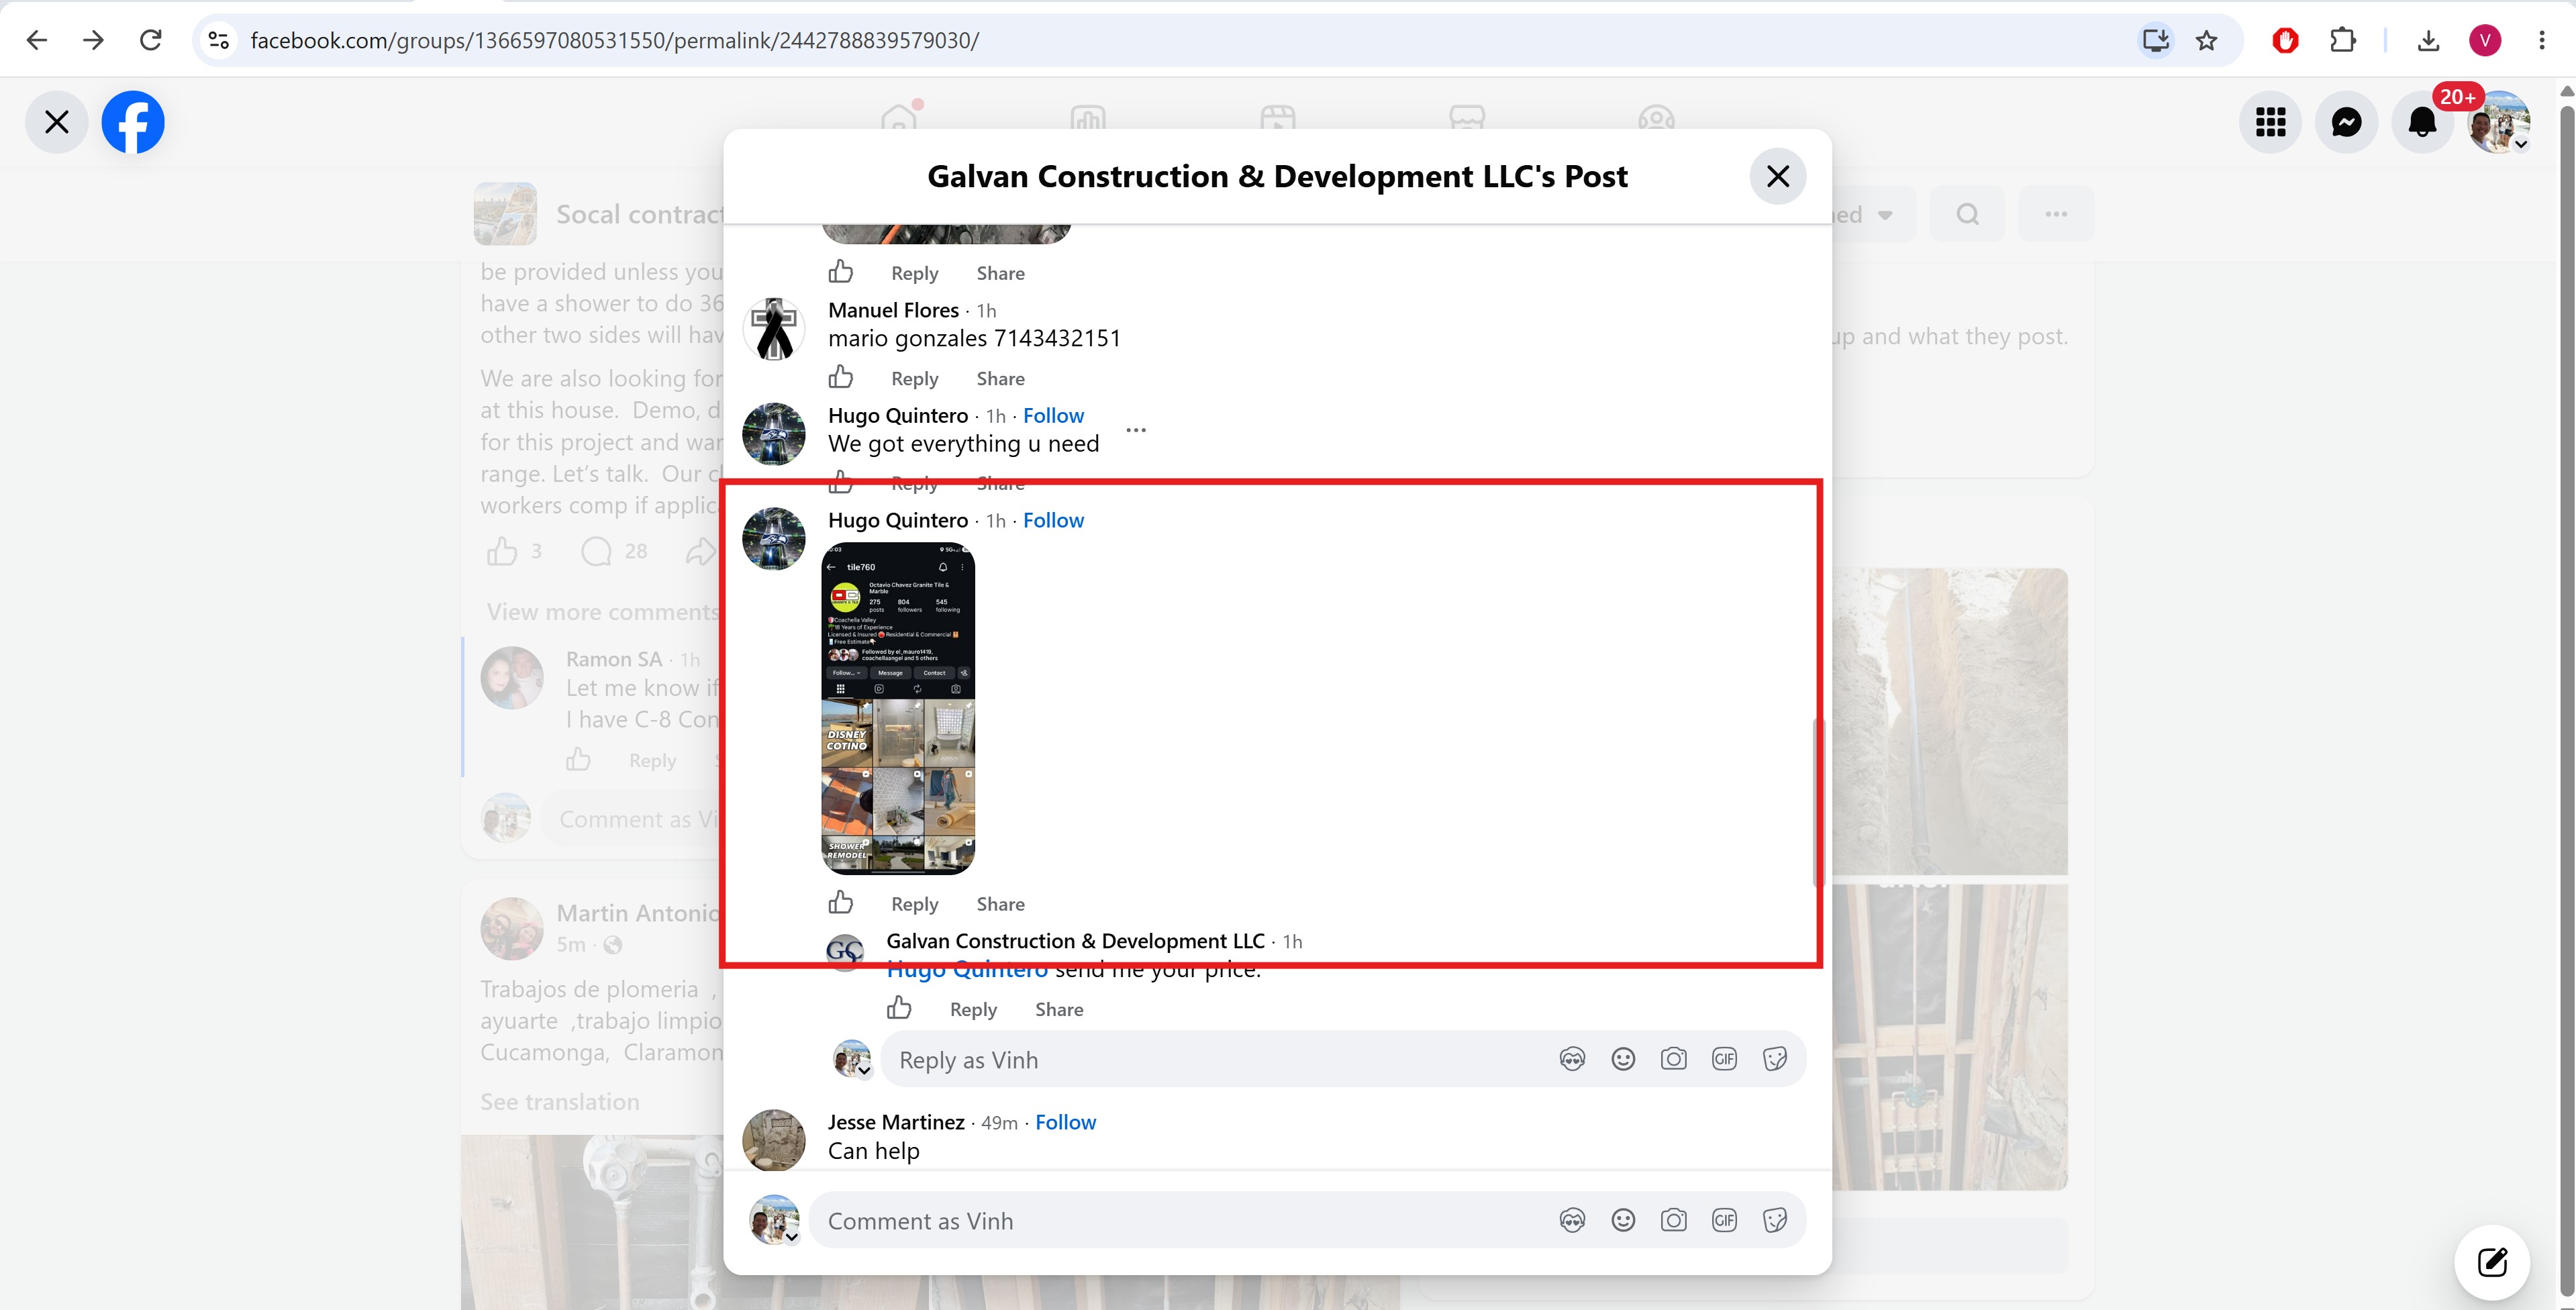Open Chrome downloads icon
This screenshot has height=1310, width=2576.
(2428, 40)
